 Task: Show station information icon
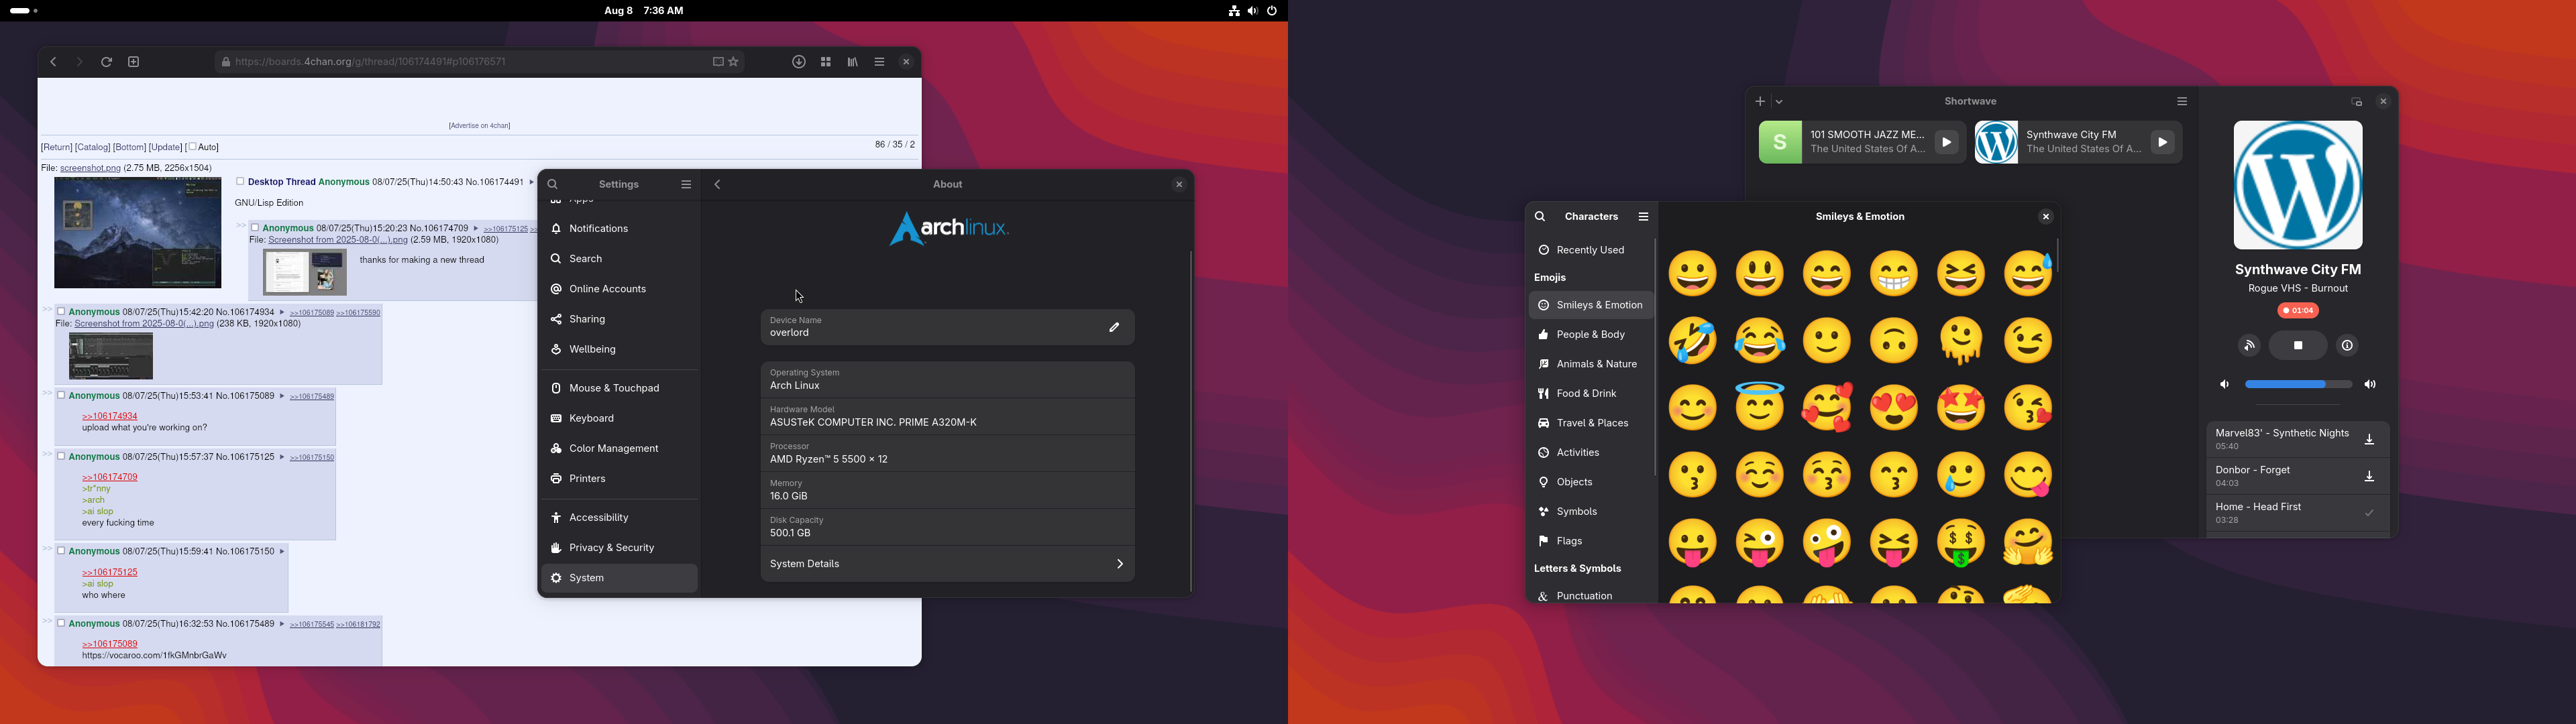[2346, 346]
